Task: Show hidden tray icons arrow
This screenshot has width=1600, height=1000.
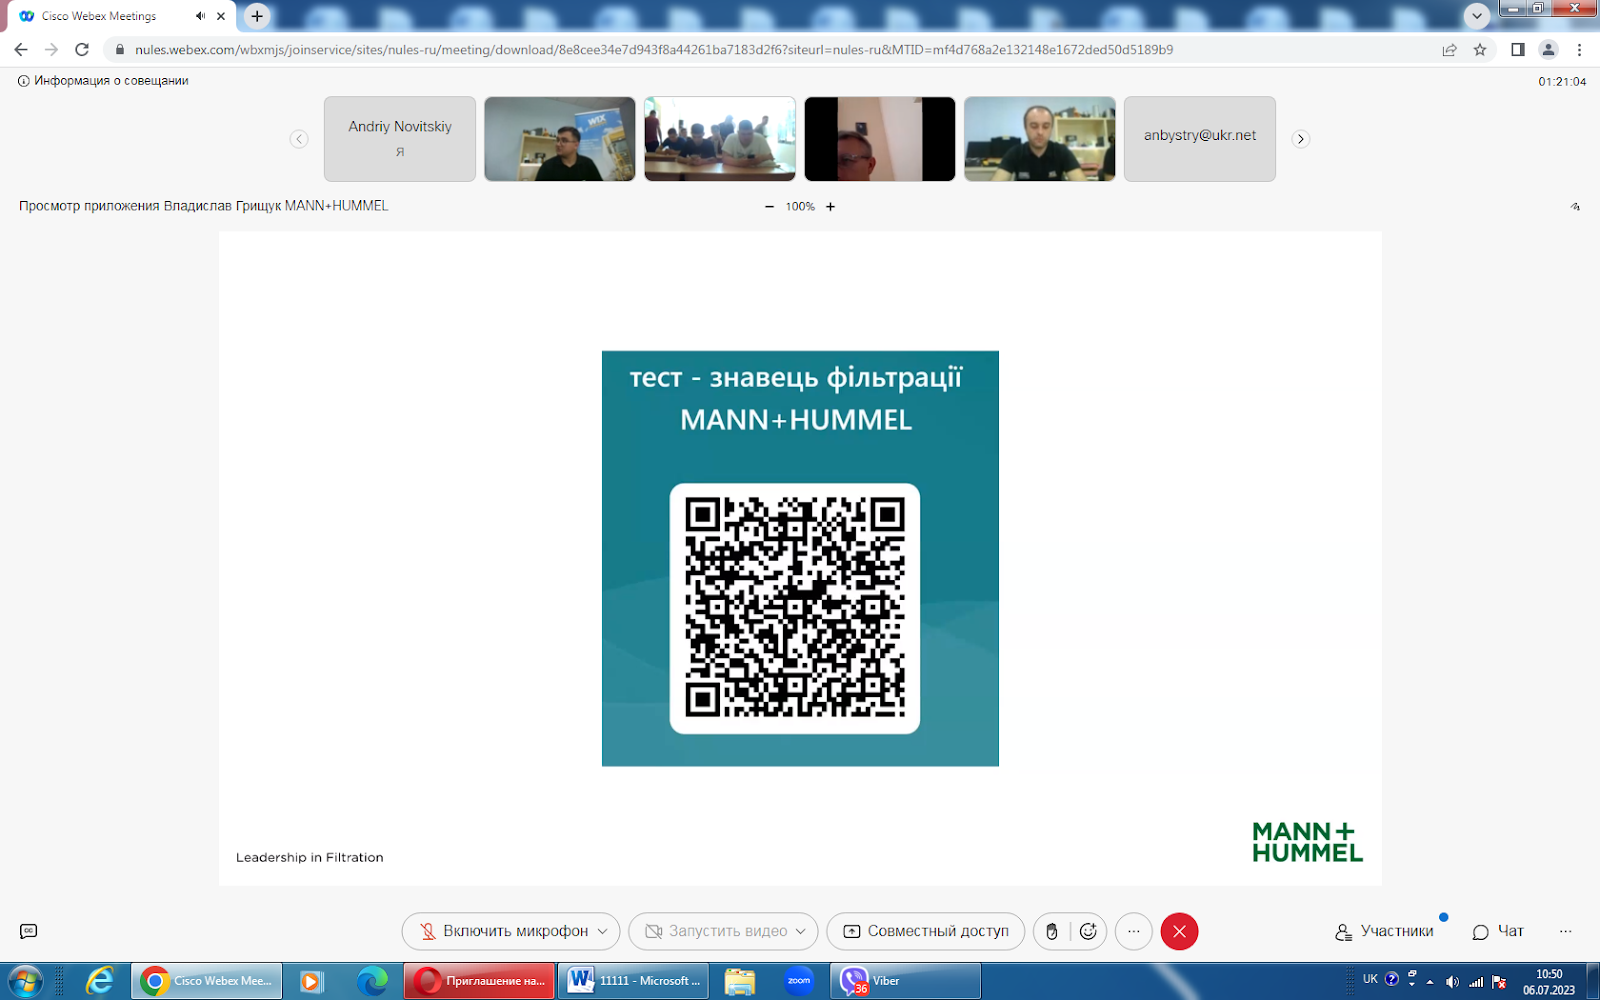Action: click(1430, 982)
